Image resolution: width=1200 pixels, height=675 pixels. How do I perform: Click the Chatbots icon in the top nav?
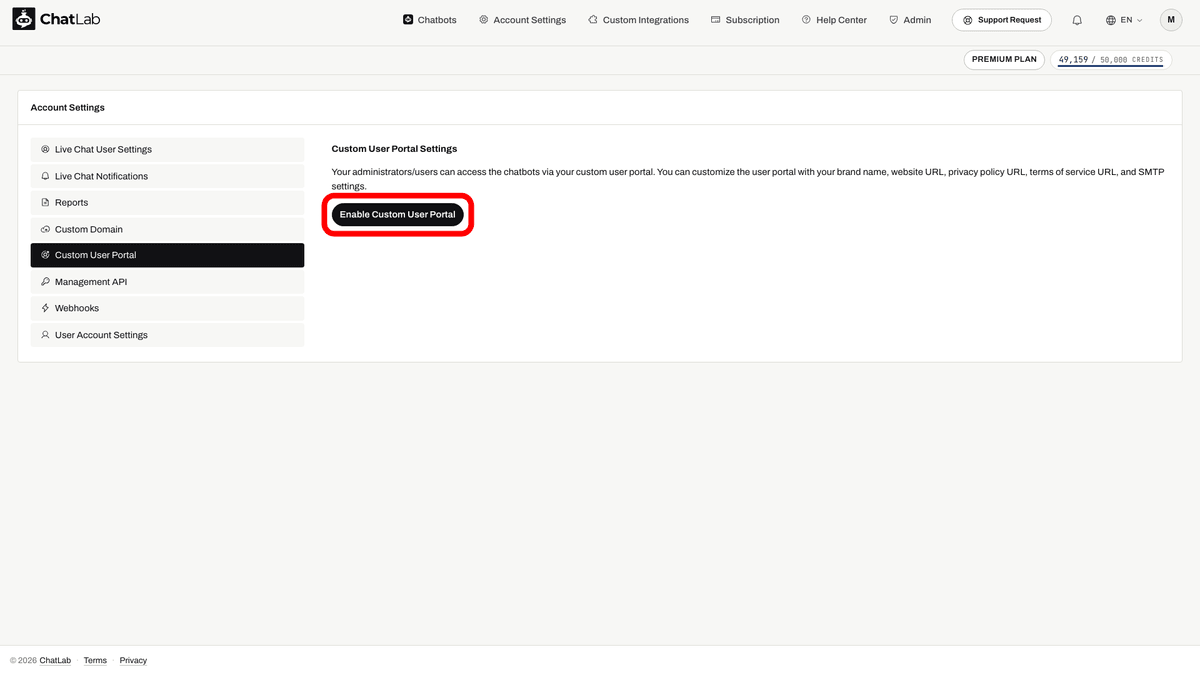(x=408, y=20)
